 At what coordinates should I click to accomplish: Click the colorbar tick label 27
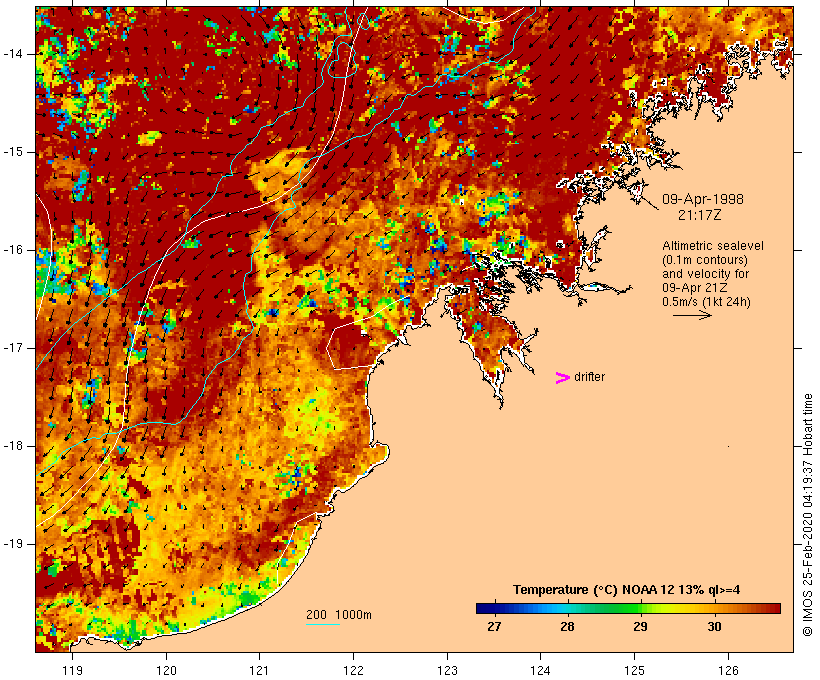coord(494,626)
